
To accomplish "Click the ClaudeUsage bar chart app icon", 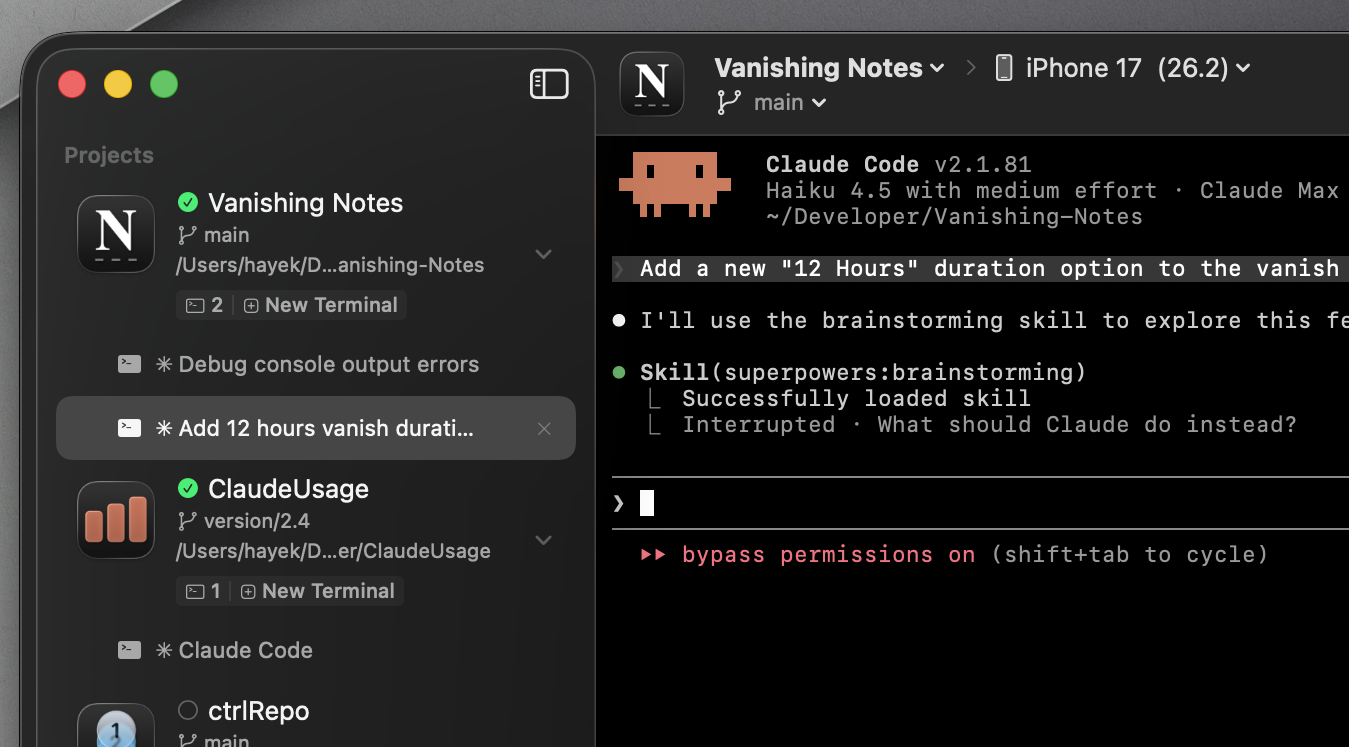I will tap(116, 520).
